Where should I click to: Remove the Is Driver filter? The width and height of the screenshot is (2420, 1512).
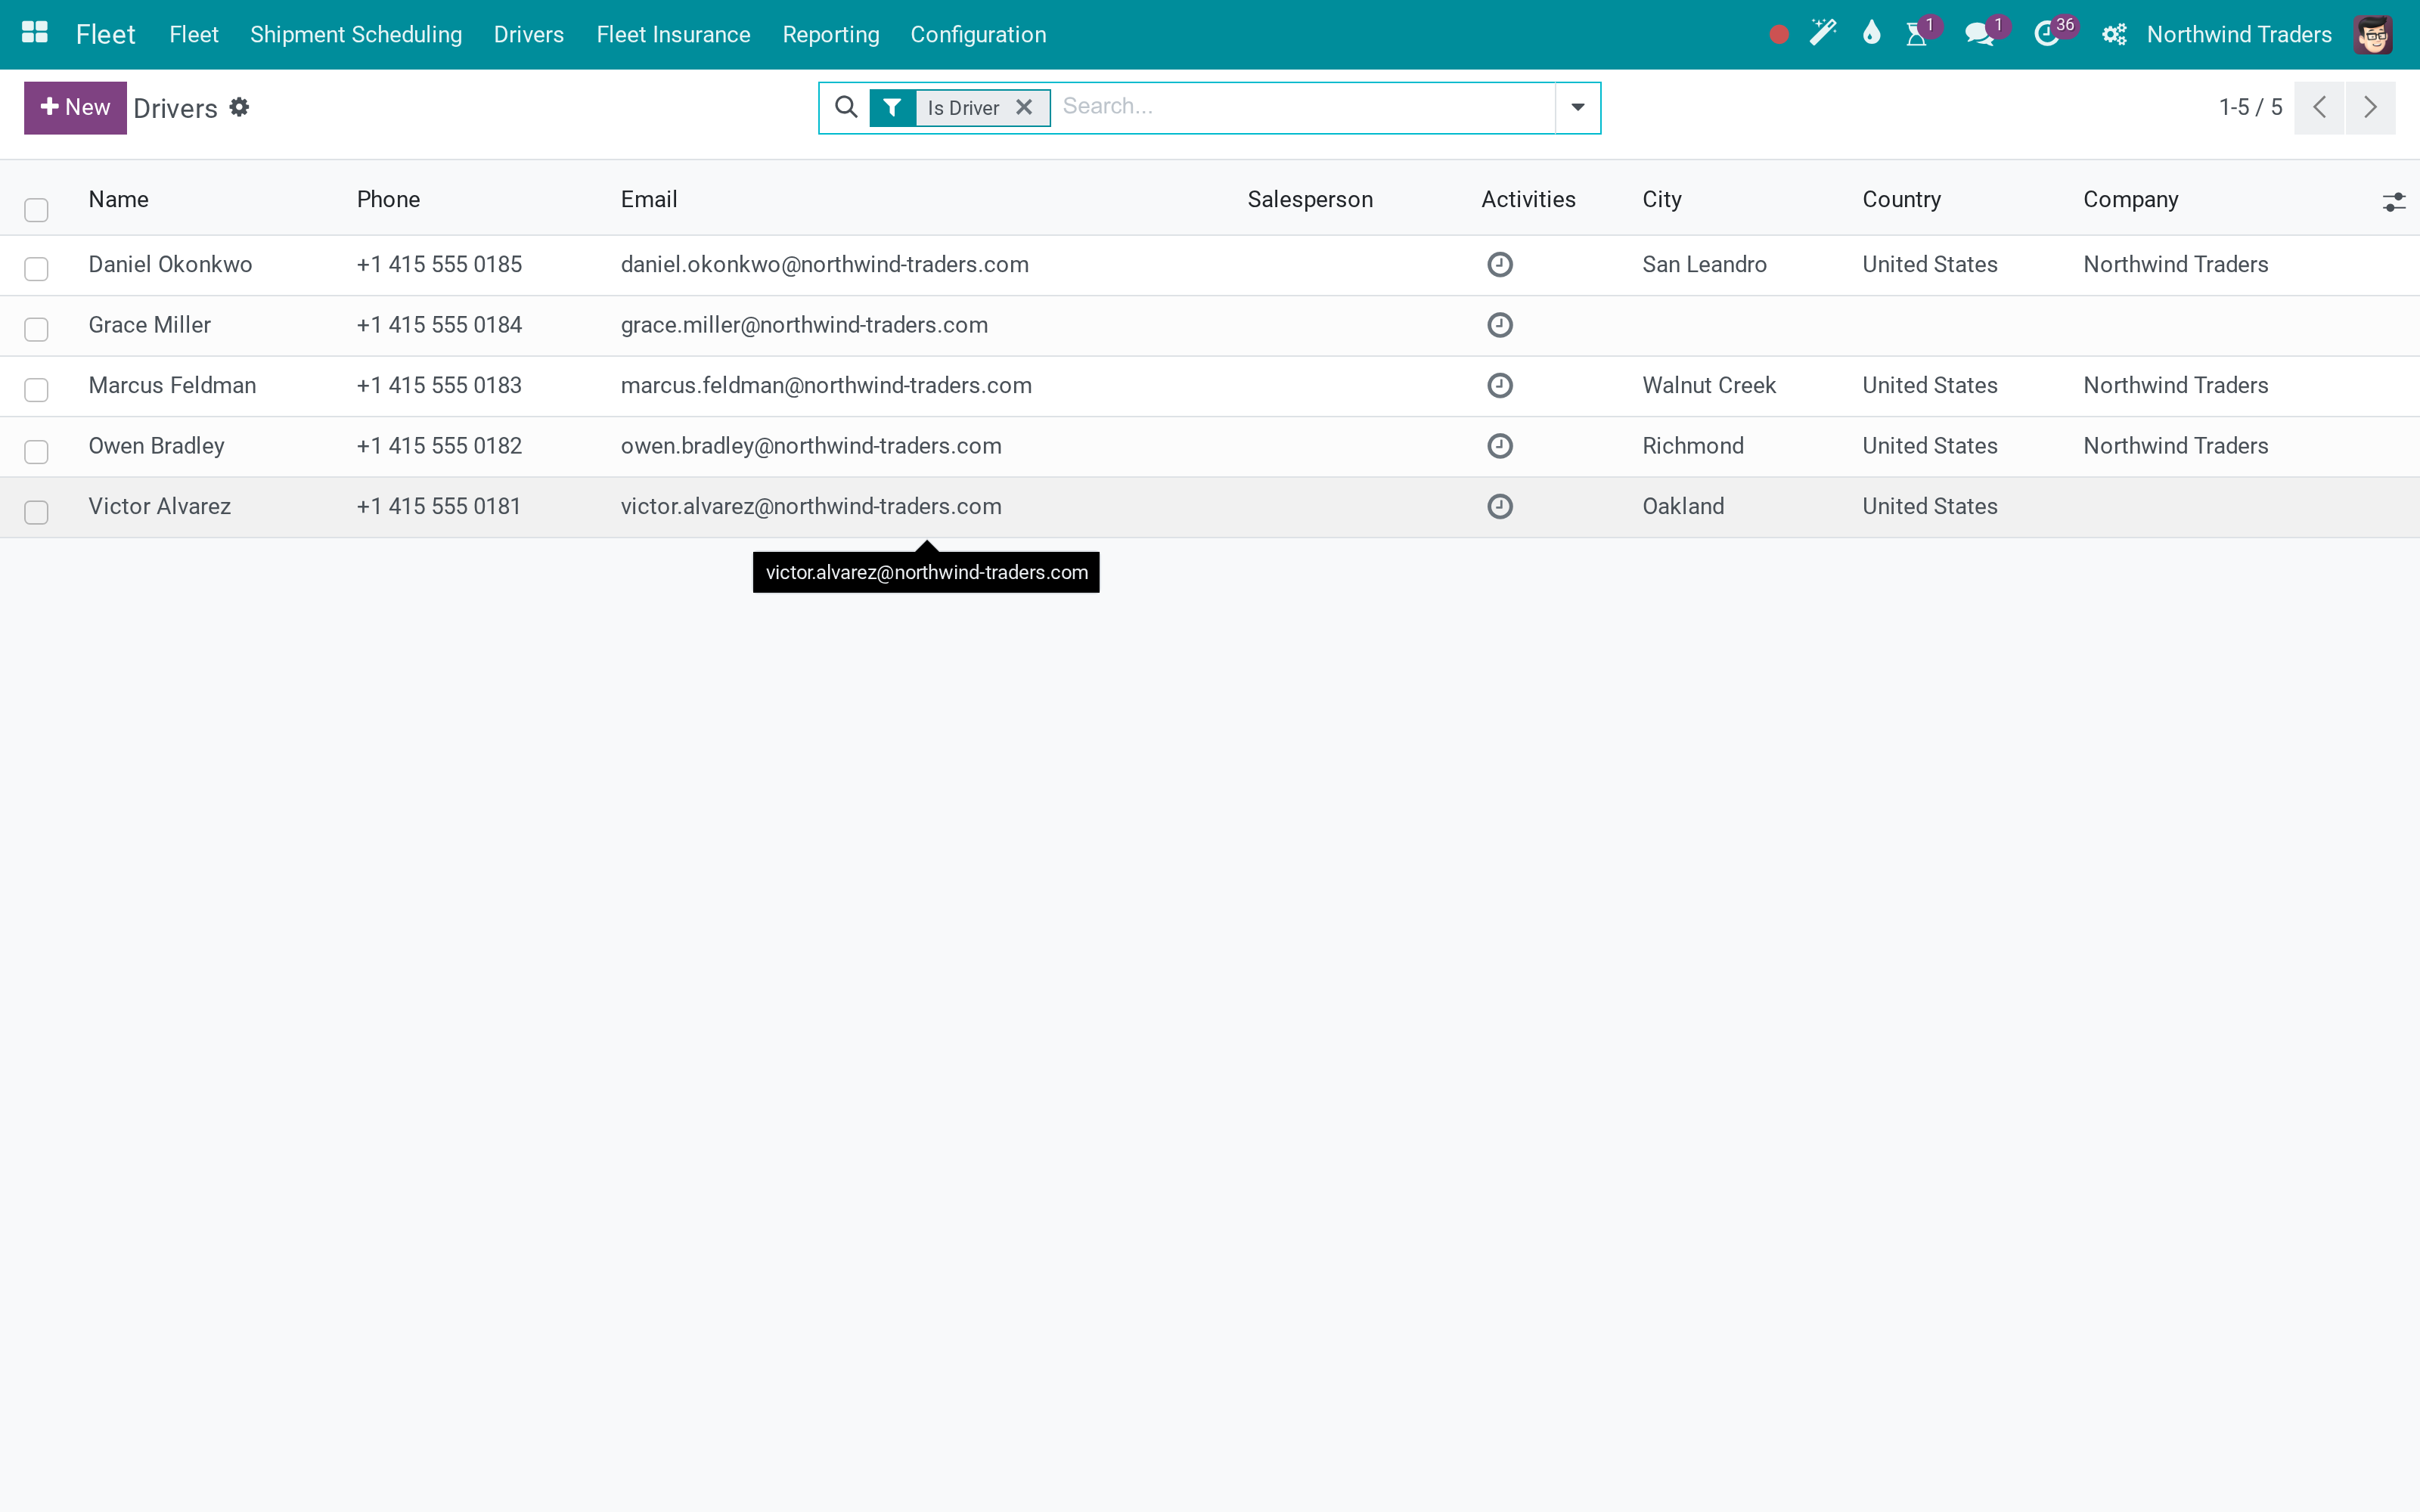(x=1024, y=107)
